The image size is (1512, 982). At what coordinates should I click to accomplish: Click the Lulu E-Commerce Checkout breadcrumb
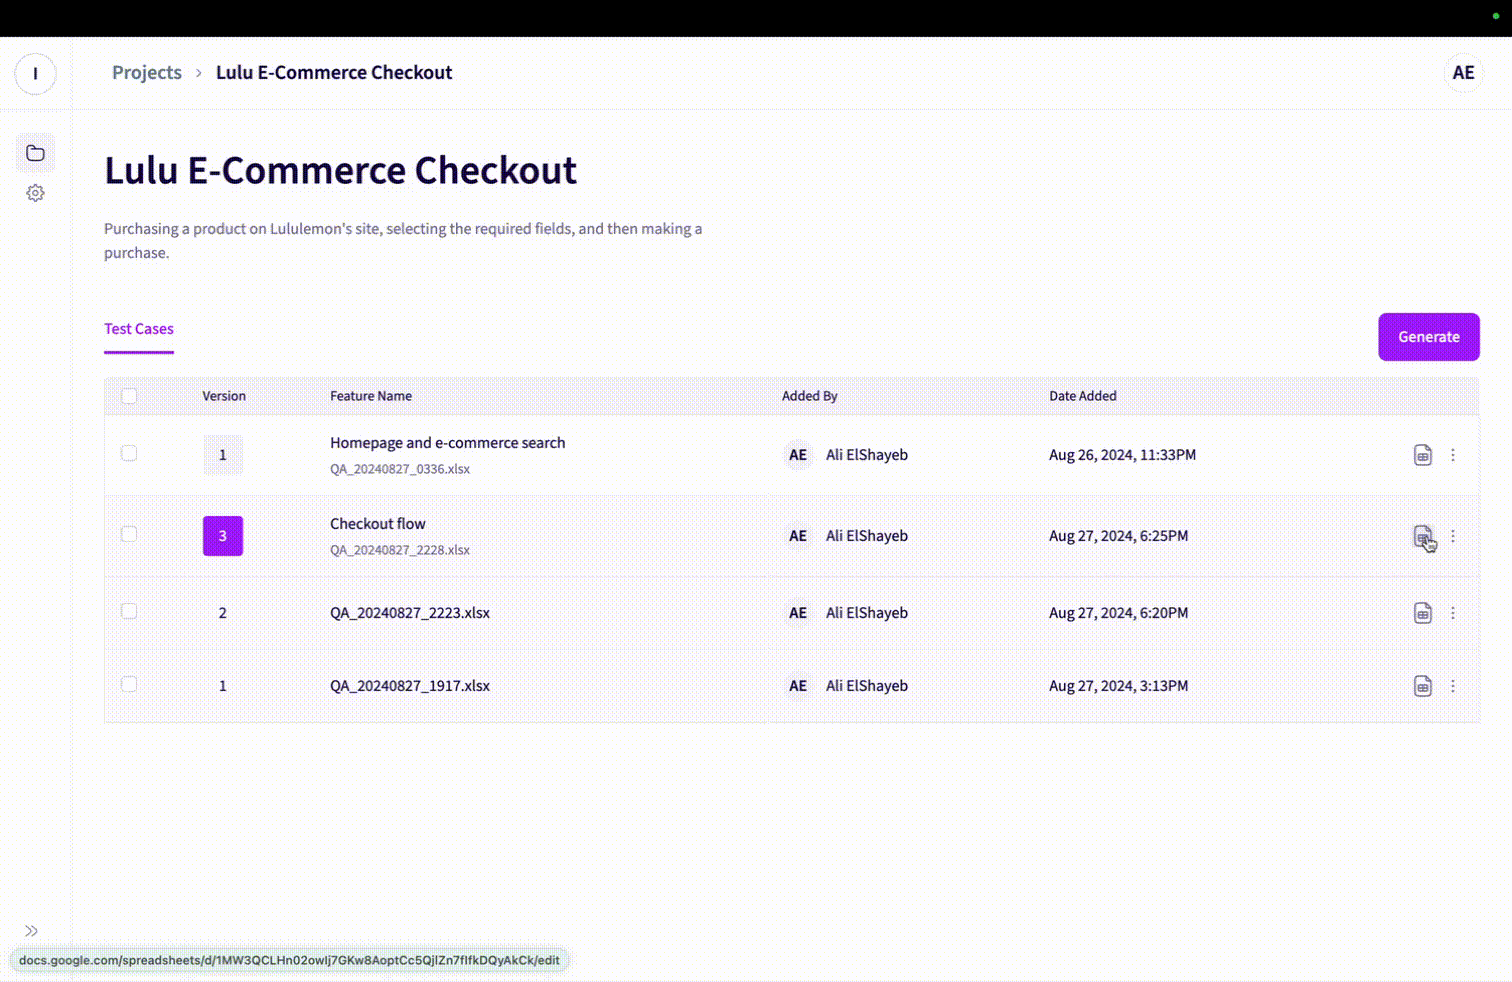click(334, 72)
